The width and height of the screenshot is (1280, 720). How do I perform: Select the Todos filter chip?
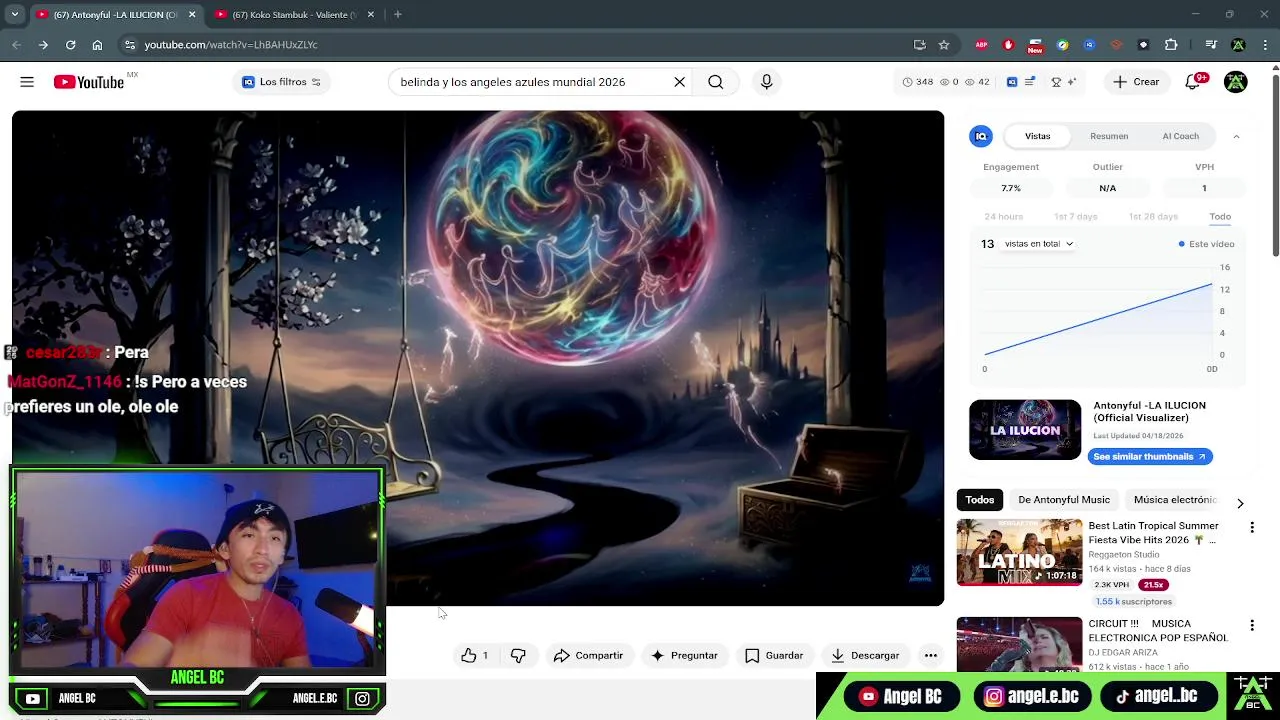click(x=980, y=500)
